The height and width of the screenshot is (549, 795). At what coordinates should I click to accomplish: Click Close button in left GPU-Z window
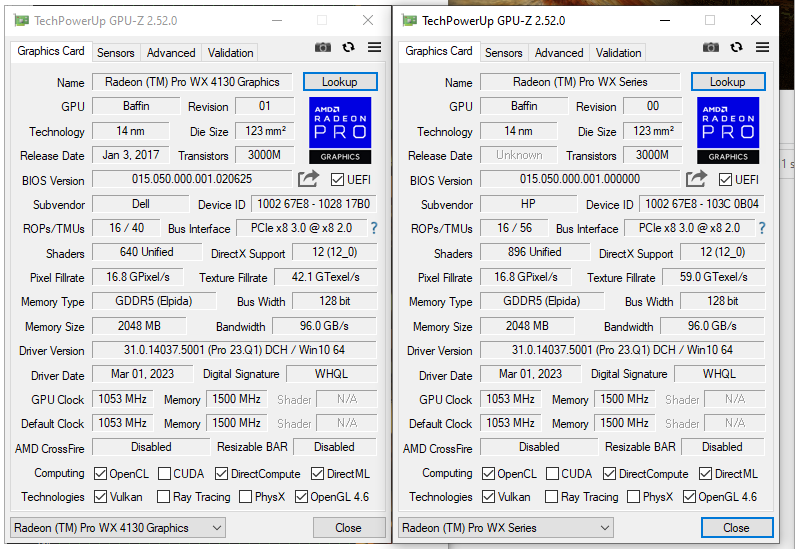pos(349,528)
